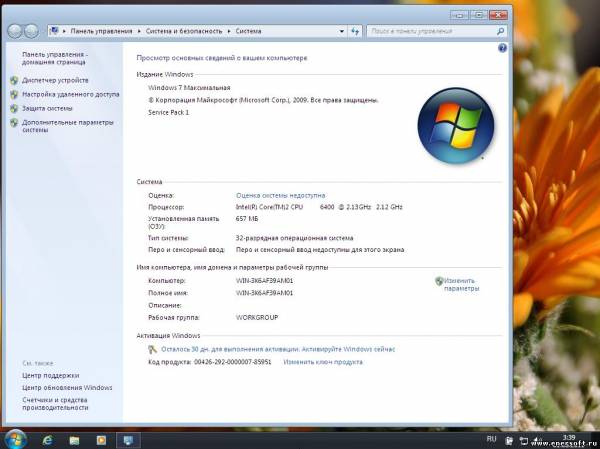Viewport: 600px width, 449px height.
Task: Expand the first breadcrumb arrow before Панель управления
Action: point(64,31)
